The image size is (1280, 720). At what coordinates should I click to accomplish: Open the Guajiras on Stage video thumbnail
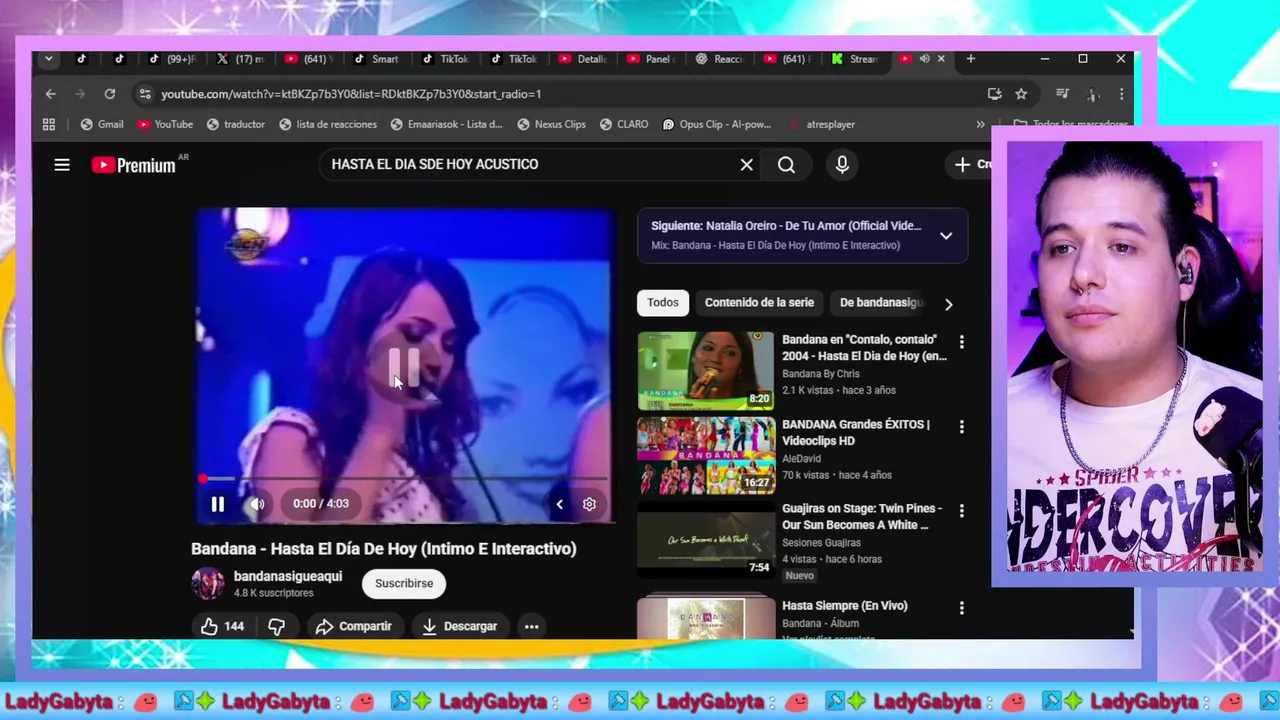pyautogui.click(x=706, y=540)
